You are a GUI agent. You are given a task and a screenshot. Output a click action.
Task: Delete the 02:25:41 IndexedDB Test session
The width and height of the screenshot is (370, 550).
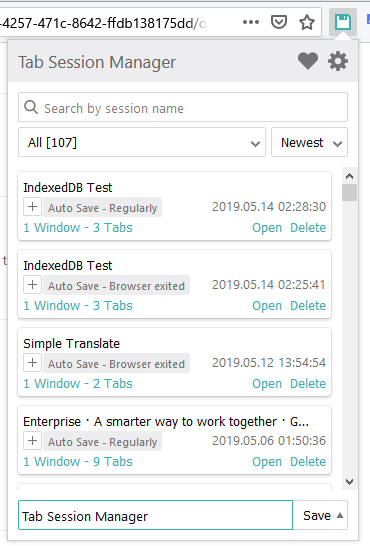pyautogui.click(x=308, y=306)
